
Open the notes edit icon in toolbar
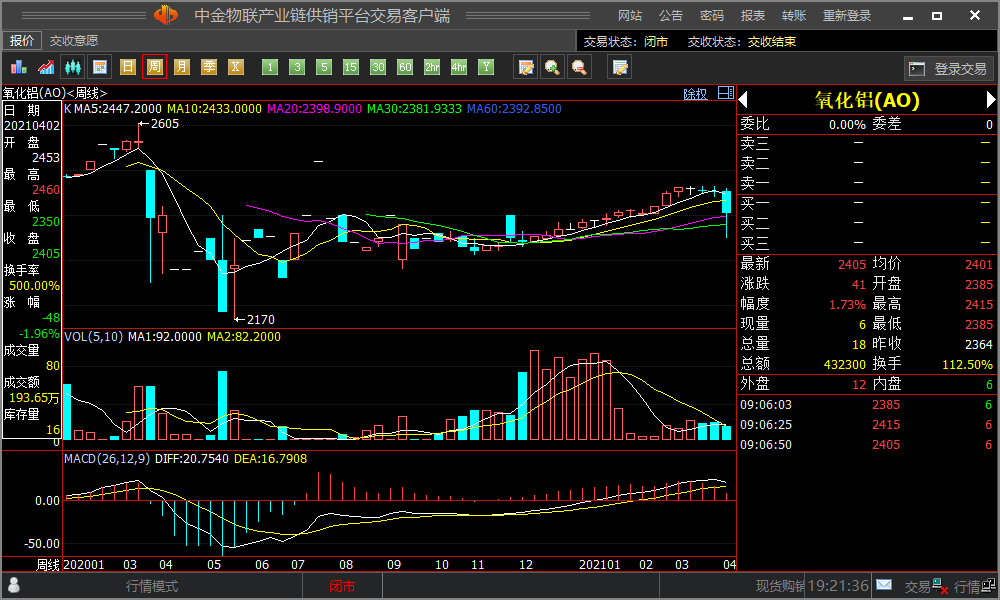(x=620, y=67)
